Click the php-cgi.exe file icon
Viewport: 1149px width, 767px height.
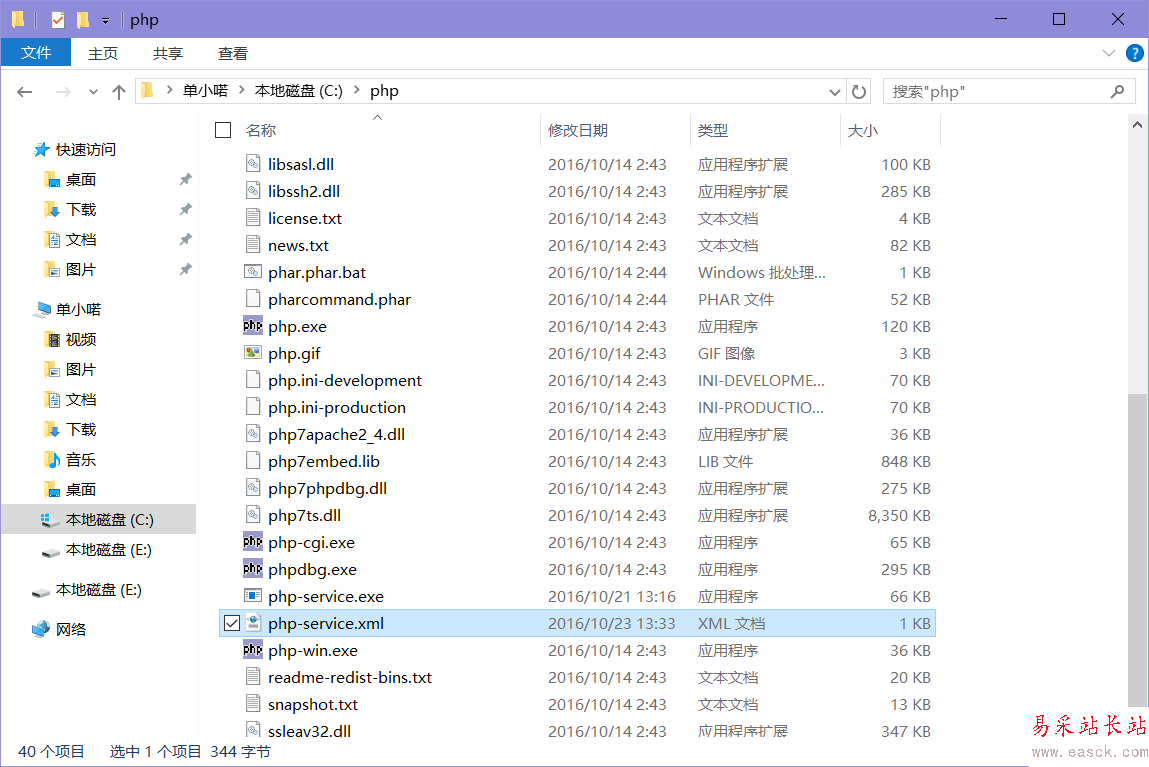point(253,542)
